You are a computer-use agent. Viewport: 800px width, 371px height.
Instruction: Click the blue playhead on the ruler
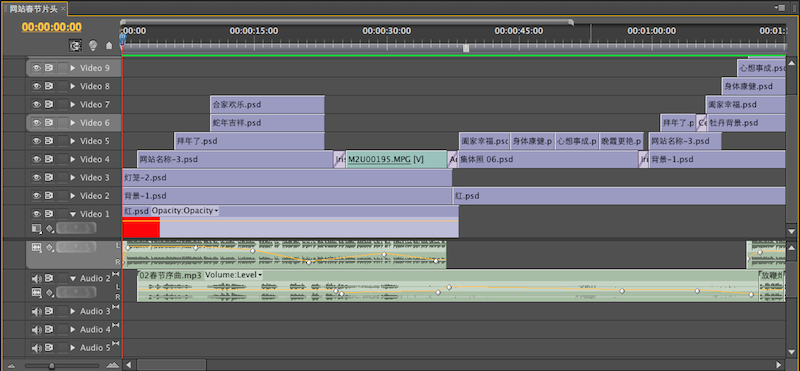tap(122, 39)
